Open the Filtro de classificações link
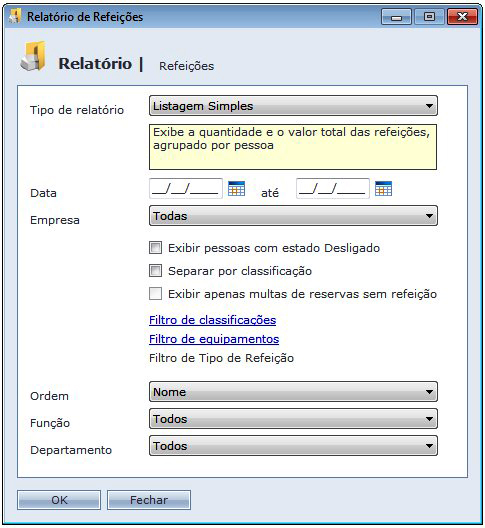Viewport: 485px width, 528px height. pyautogui.click(x=213, y=320)
